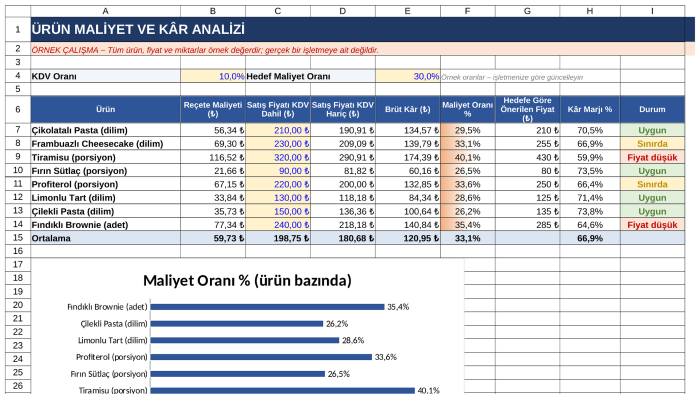This screenshot has width=700, height=394.
Task: Click the Maliyet Oranı % header
Action: (x=467, y=109)
